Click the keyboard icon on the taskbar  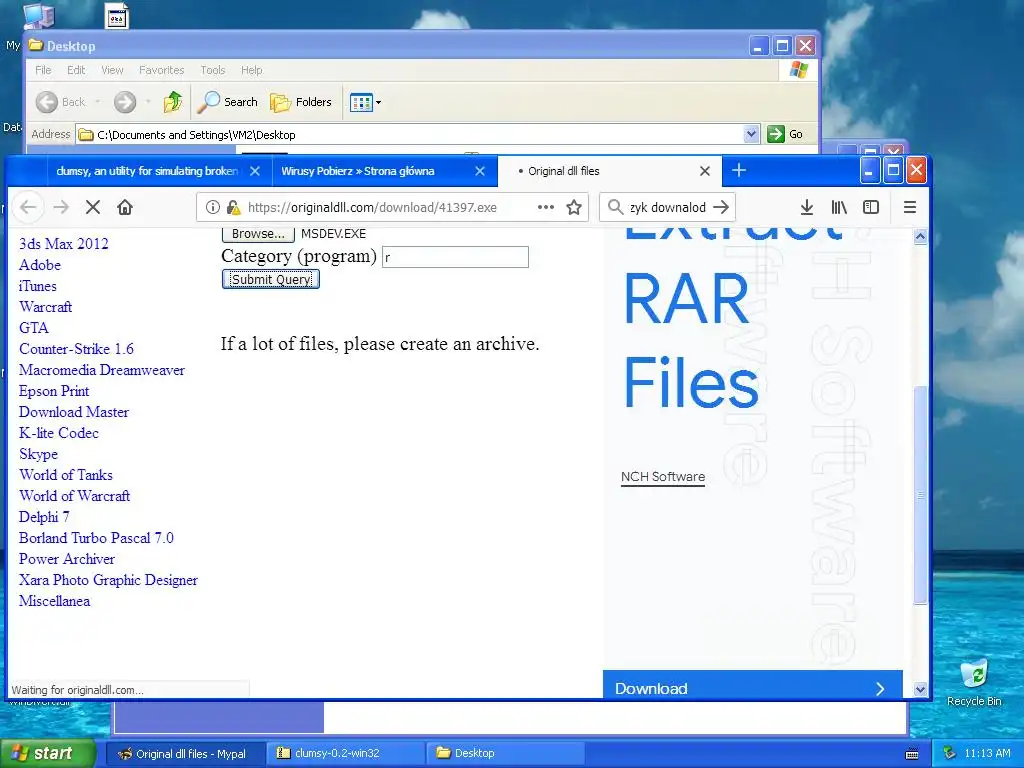[912, 754]
